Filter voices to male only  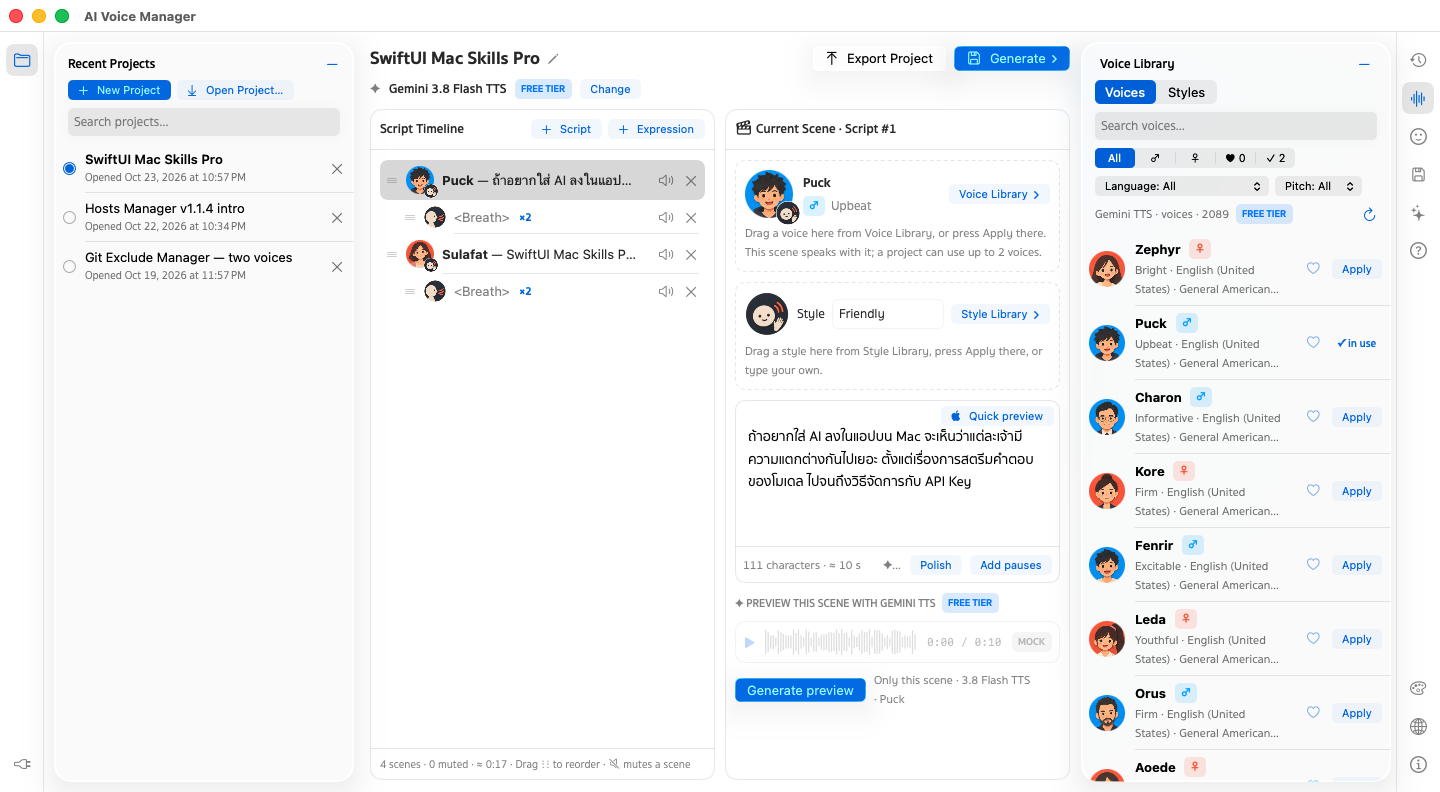(1155, 158)
